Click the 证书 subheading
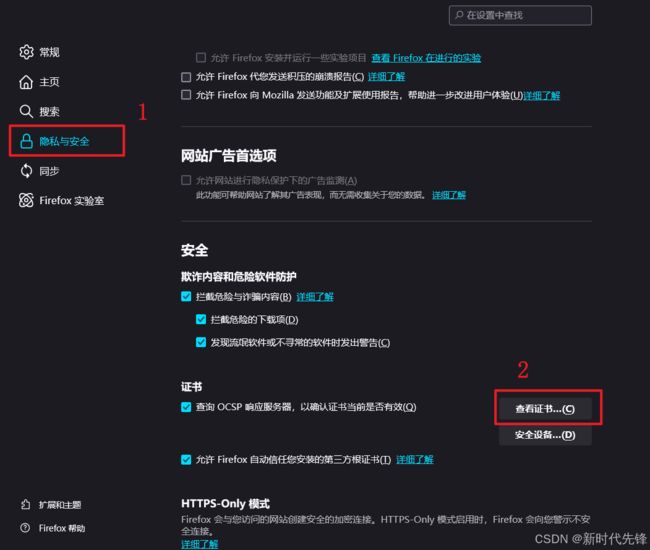 pyautogui.click(x=192, y=387)
